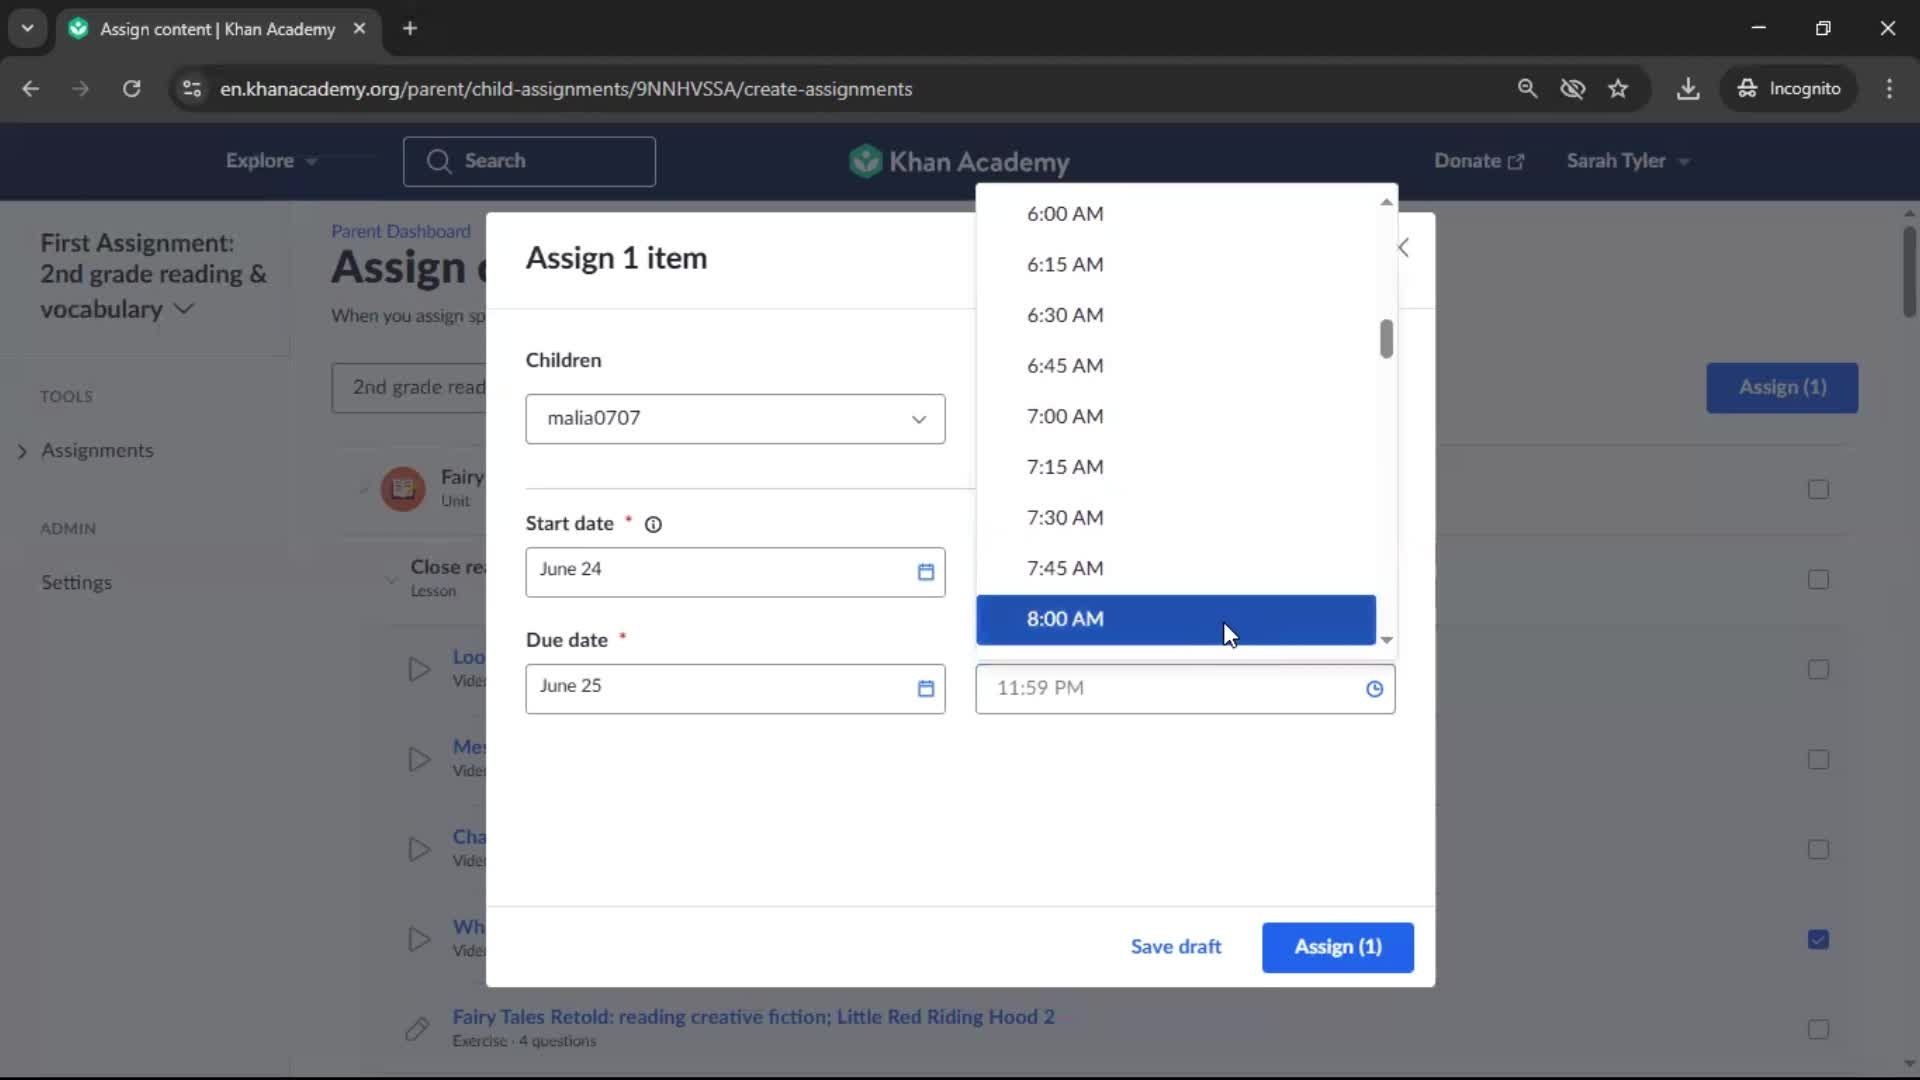1920x1080 pixels.
Task: Select 7:45 AM from the time list
Action: (x=1176, y=568)
